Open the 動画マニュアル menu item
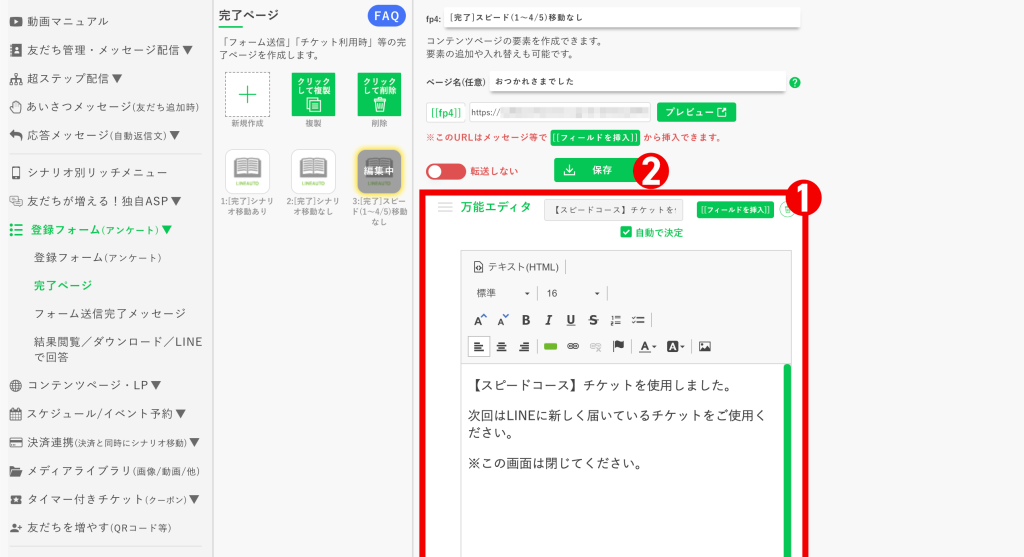1024x557 pixels. click(x=59, y=22)
